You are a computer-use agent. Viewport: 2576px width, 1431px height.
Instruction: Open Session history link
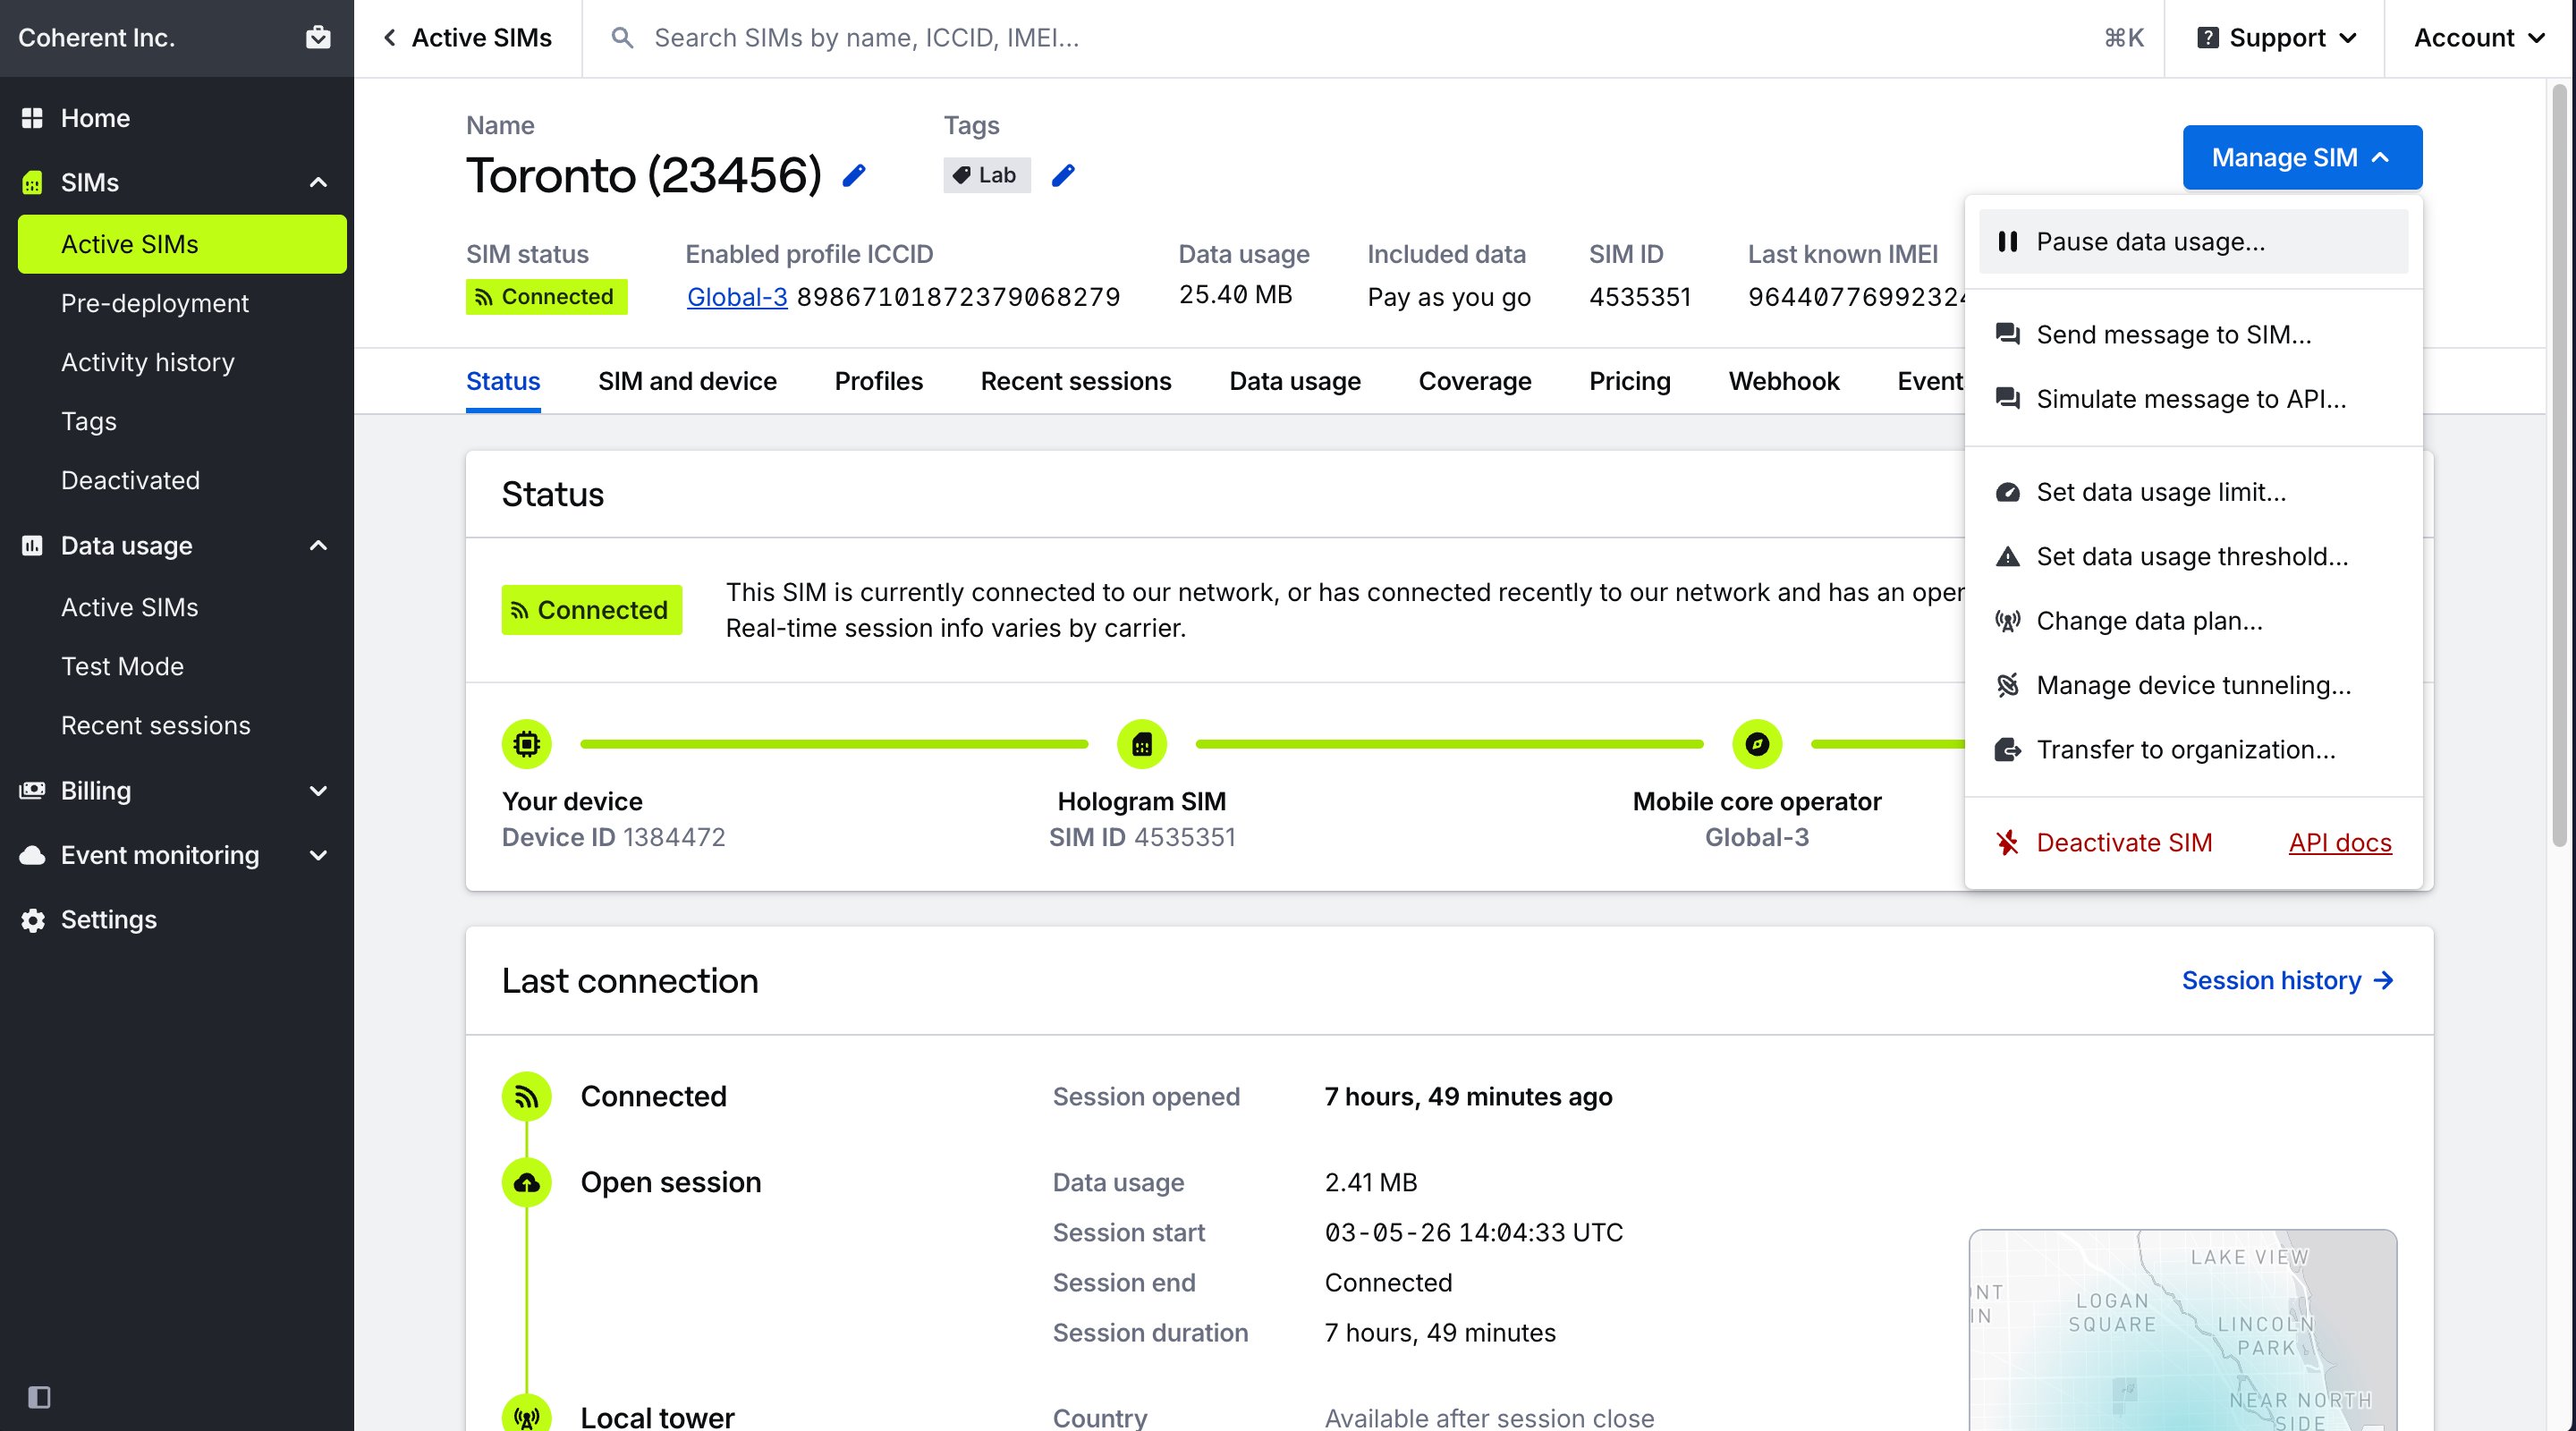2287,980
